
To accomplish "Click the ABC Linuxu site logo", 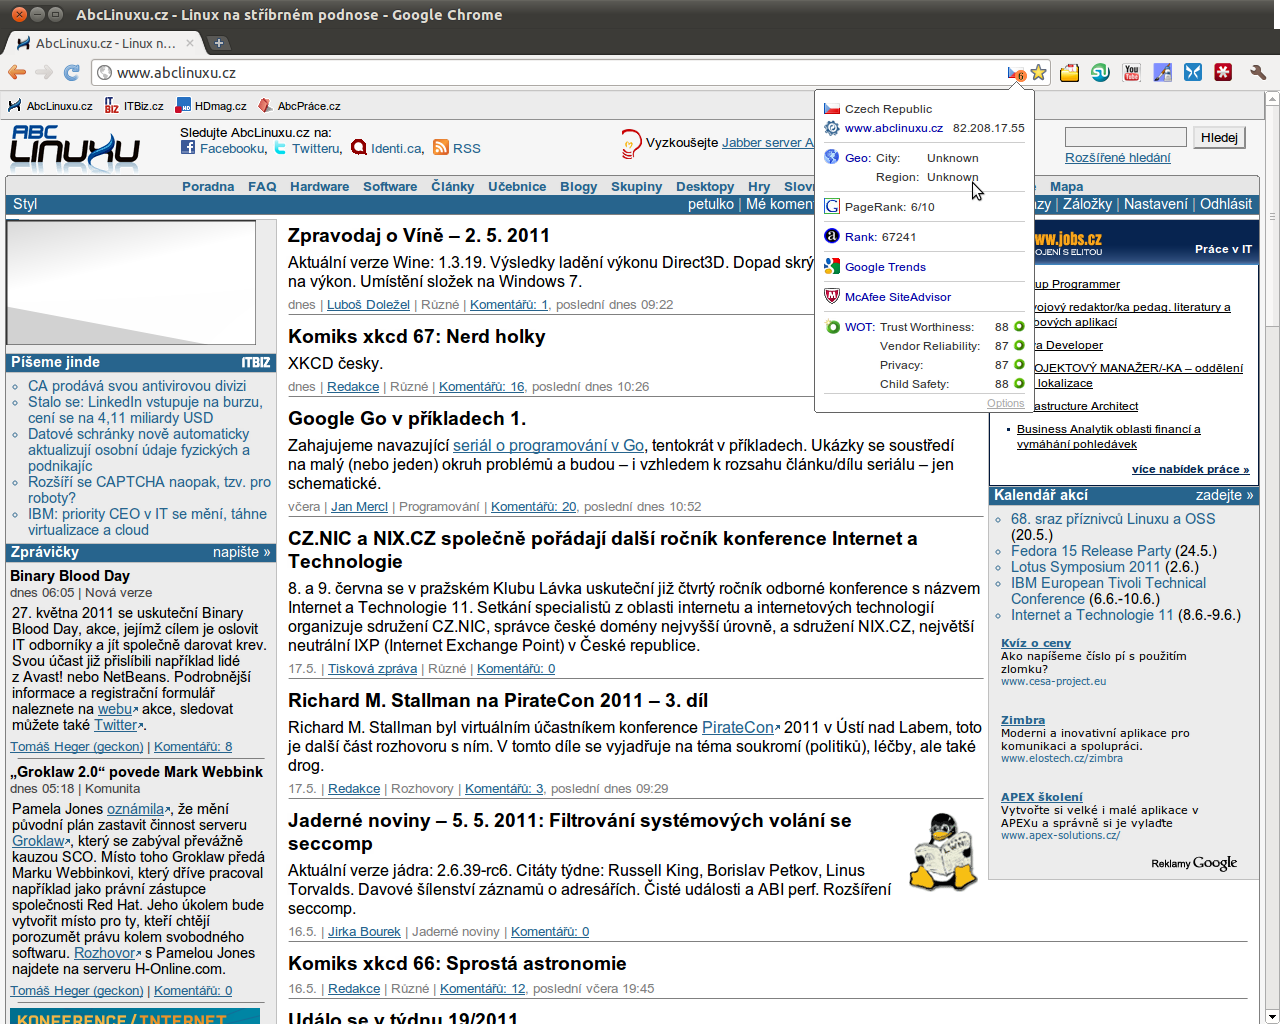I will pyautogui.click(x=75, y=148).
